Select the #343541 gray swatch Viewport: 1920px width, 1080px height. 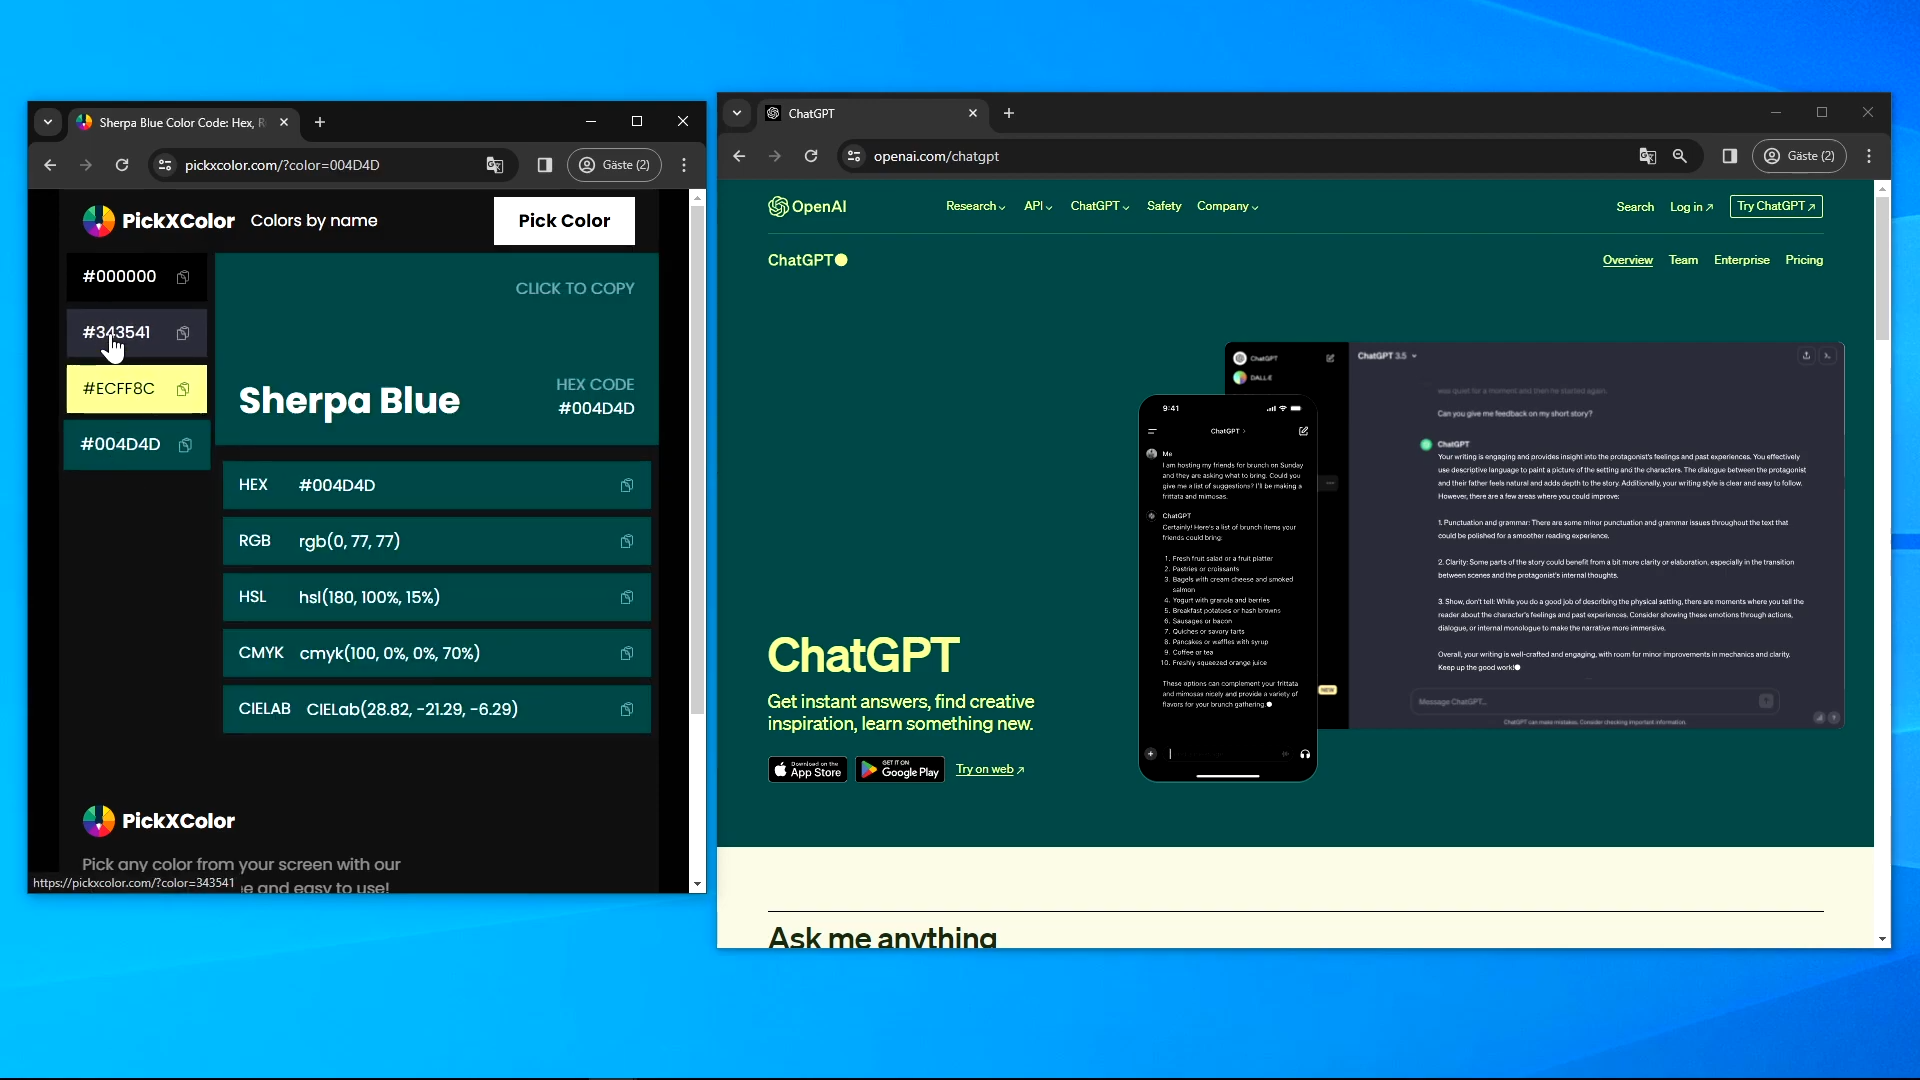point(136,333)
